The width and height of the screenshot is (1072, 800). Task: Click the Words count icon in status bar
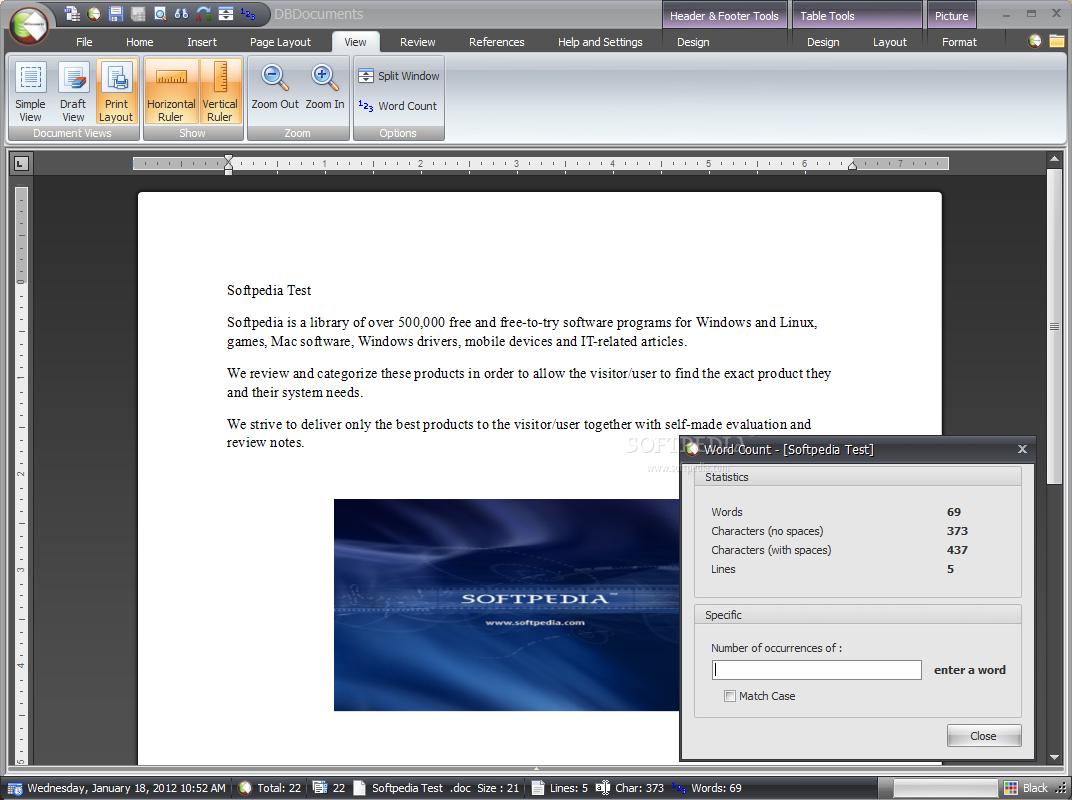(679, 788)
